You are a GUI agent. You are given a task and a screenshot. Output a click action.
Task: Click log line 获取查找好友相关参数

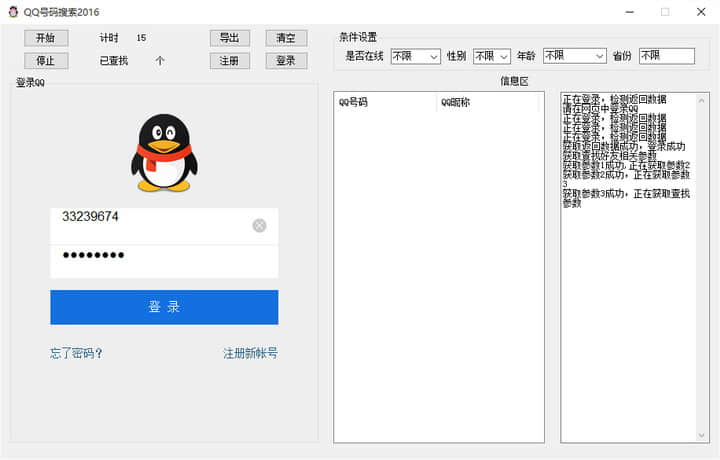[x=610, y=156]
